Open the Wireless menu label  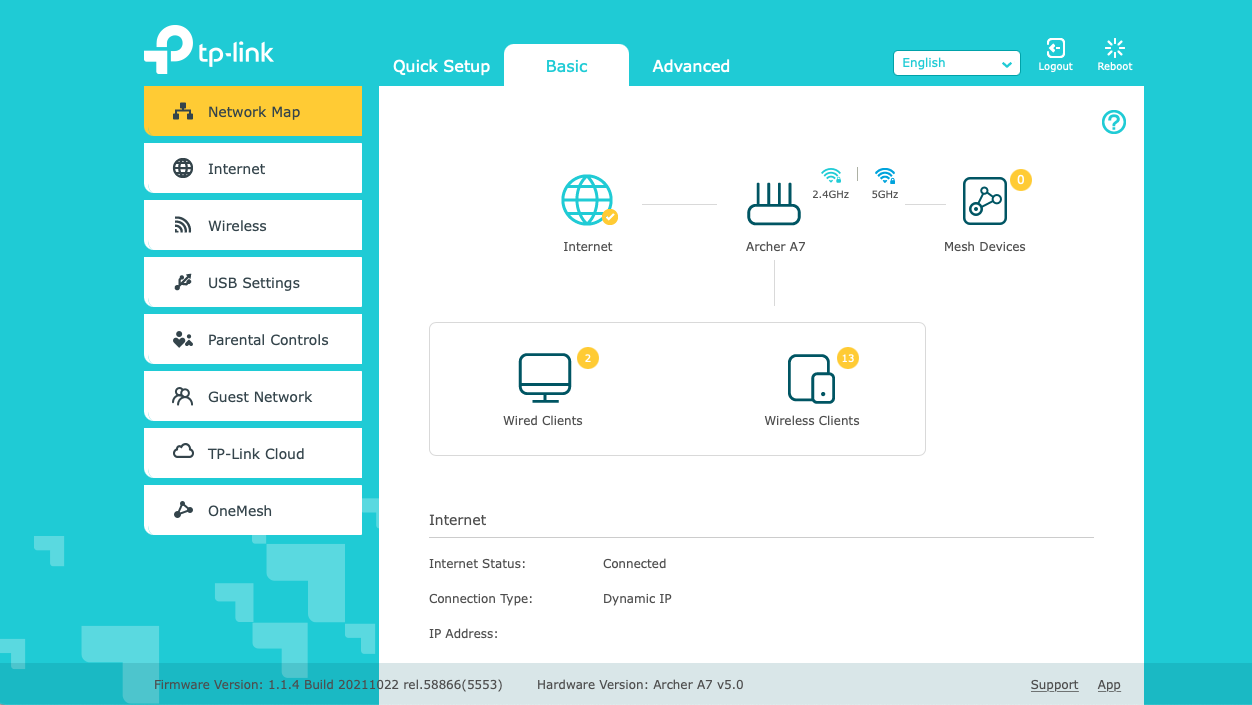(x=237, y=226)
